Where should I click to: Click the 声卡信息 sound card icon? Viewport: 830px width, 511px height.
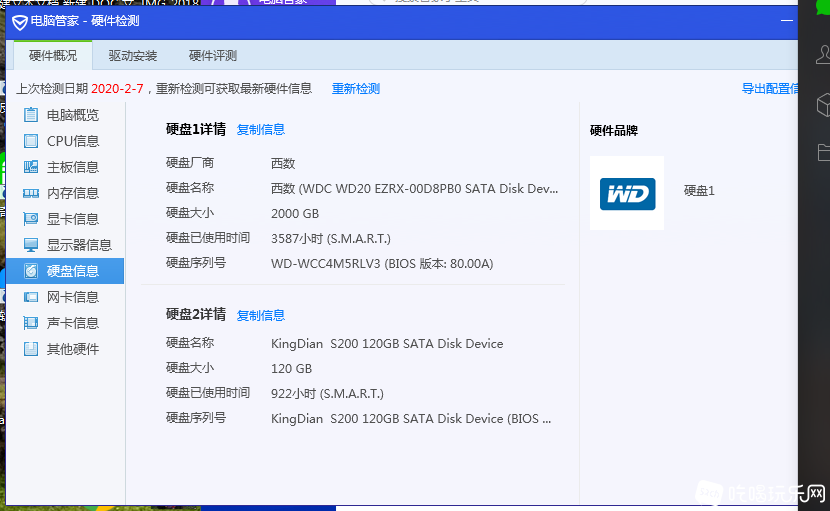pyautogui.click(x=31, y=323)
